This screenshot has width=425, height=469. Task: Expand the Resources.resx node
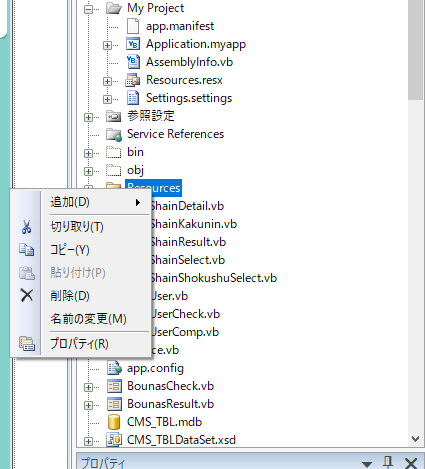107,81
